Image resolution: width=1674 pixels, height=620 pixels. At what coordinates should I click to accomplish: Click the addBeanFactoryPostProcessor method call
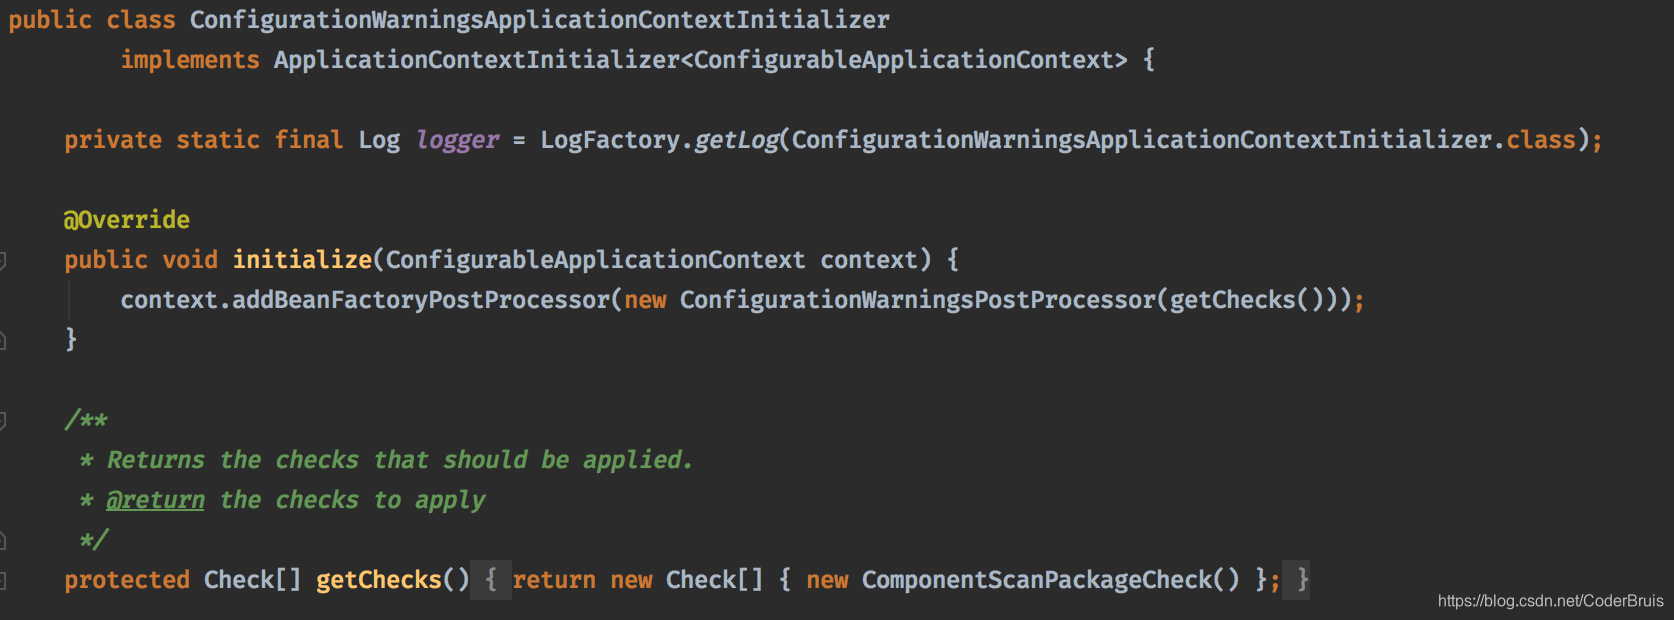421,300
